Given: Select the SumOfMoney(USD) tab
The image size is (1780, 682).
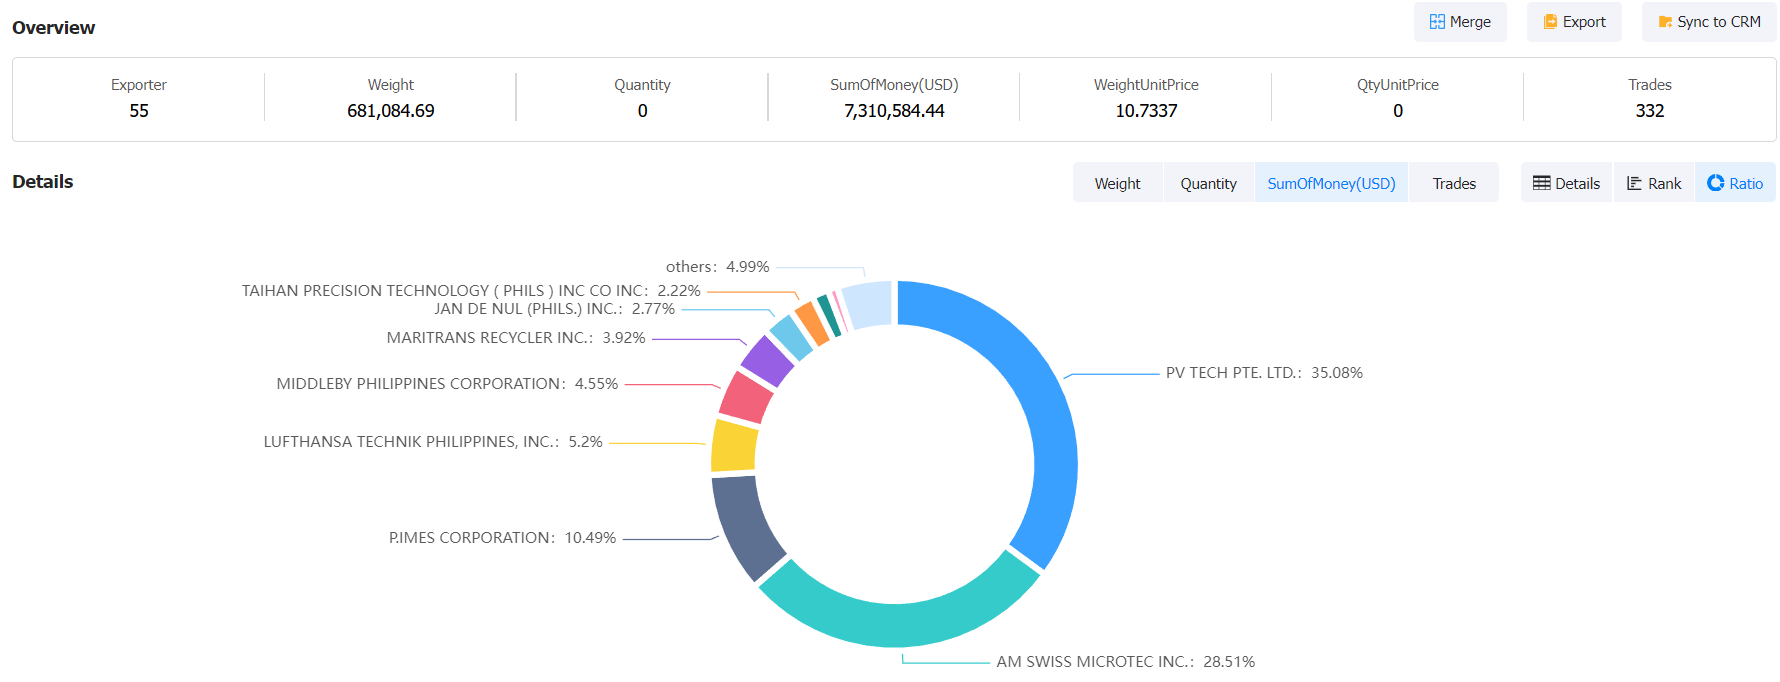Looking at the screenshot, I should point(1331,183).
